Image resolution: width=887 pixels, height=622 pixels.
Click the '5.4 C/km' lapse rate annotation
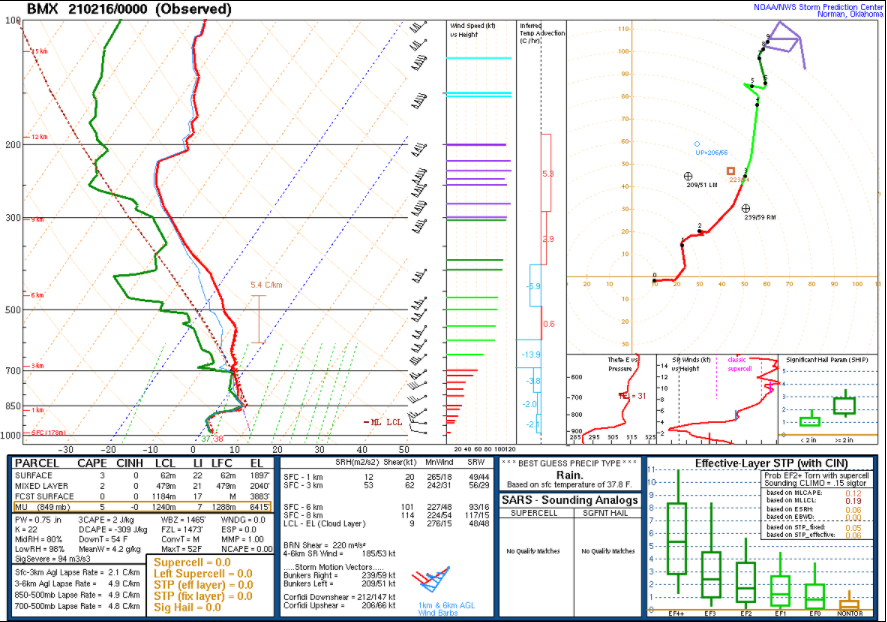pyautogui.click(x=266, y=285)
